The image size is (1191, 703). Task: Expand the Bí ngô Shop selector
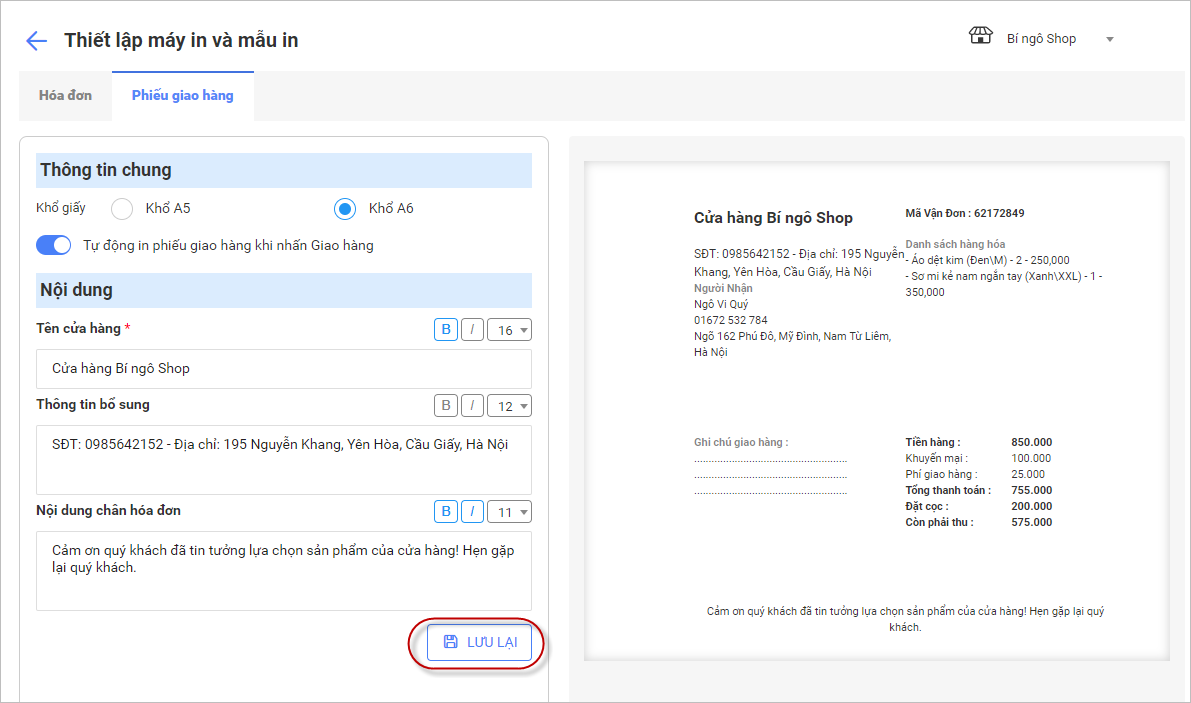coord(1109,40)
